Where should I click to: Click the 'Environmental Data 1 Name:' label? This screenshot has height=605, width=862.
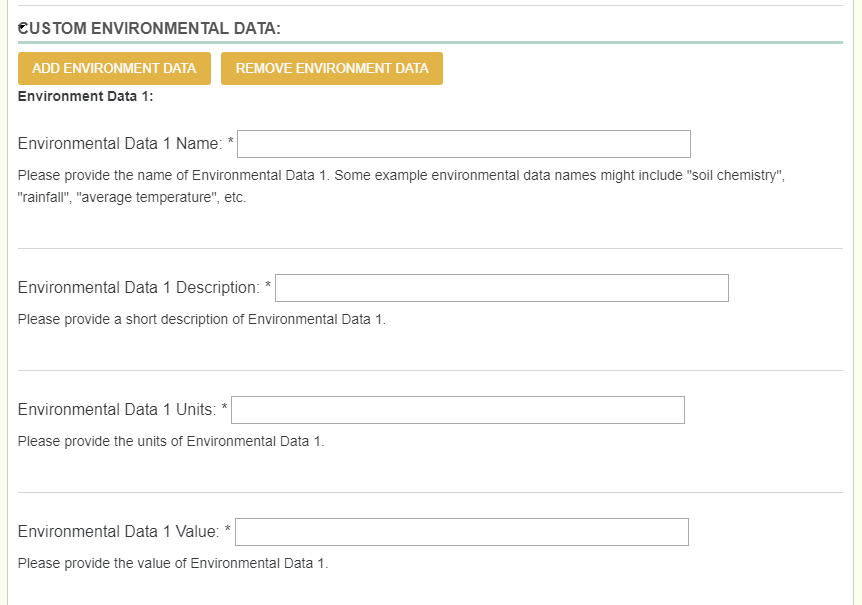tap(120, 144)
